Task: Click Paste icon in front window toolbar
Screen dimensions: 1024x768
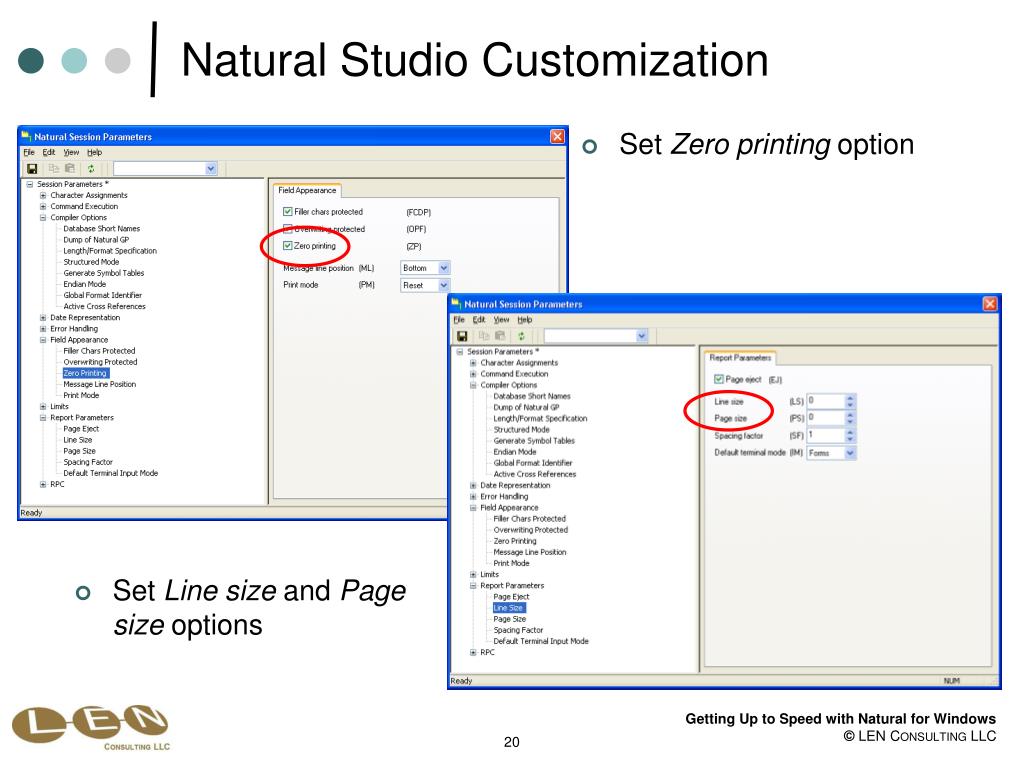Action: point(500,336)
